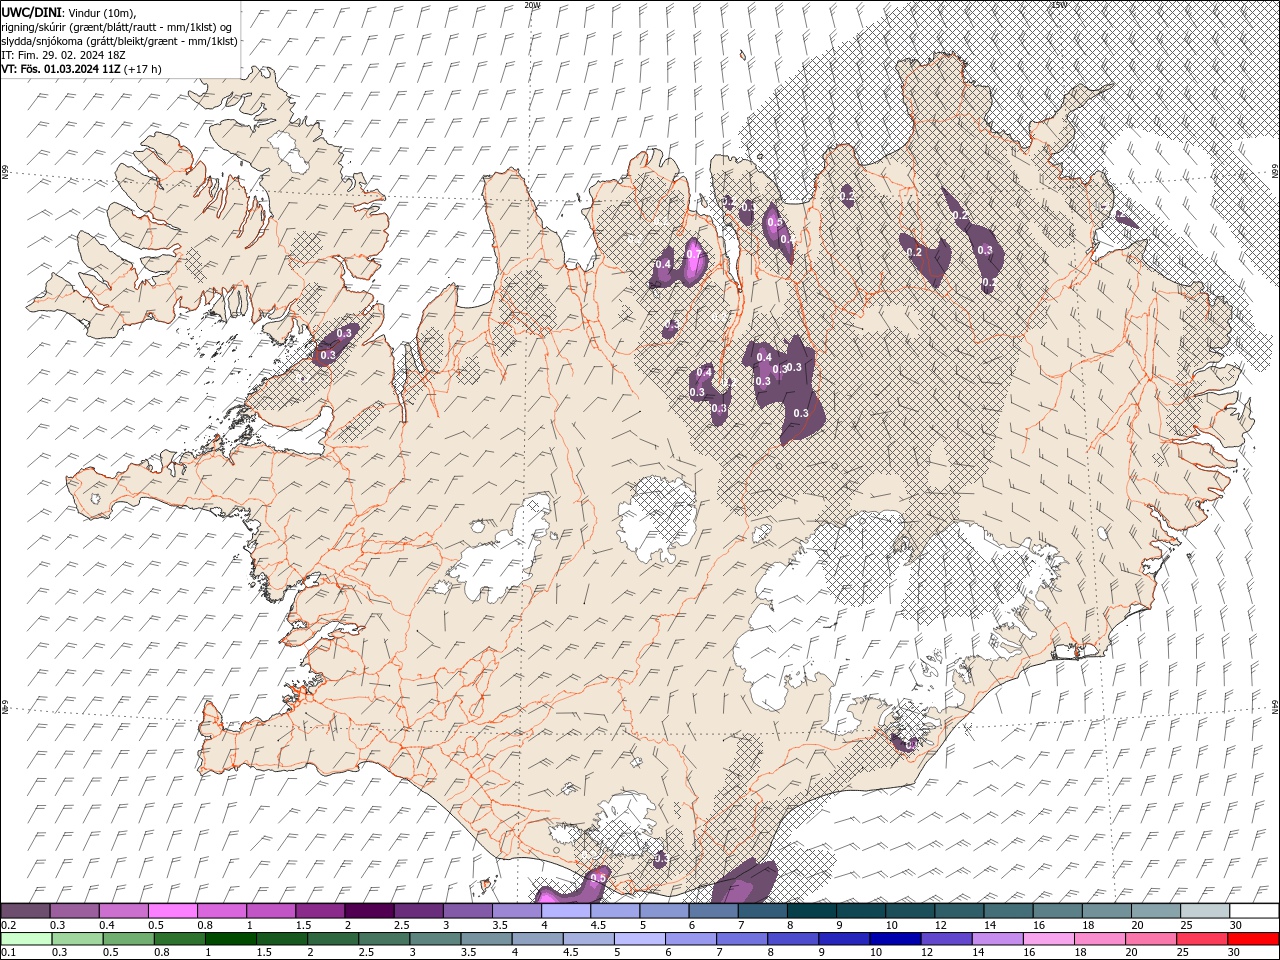Pick the orchid swatch starting at 0.4

coord(123,911)
